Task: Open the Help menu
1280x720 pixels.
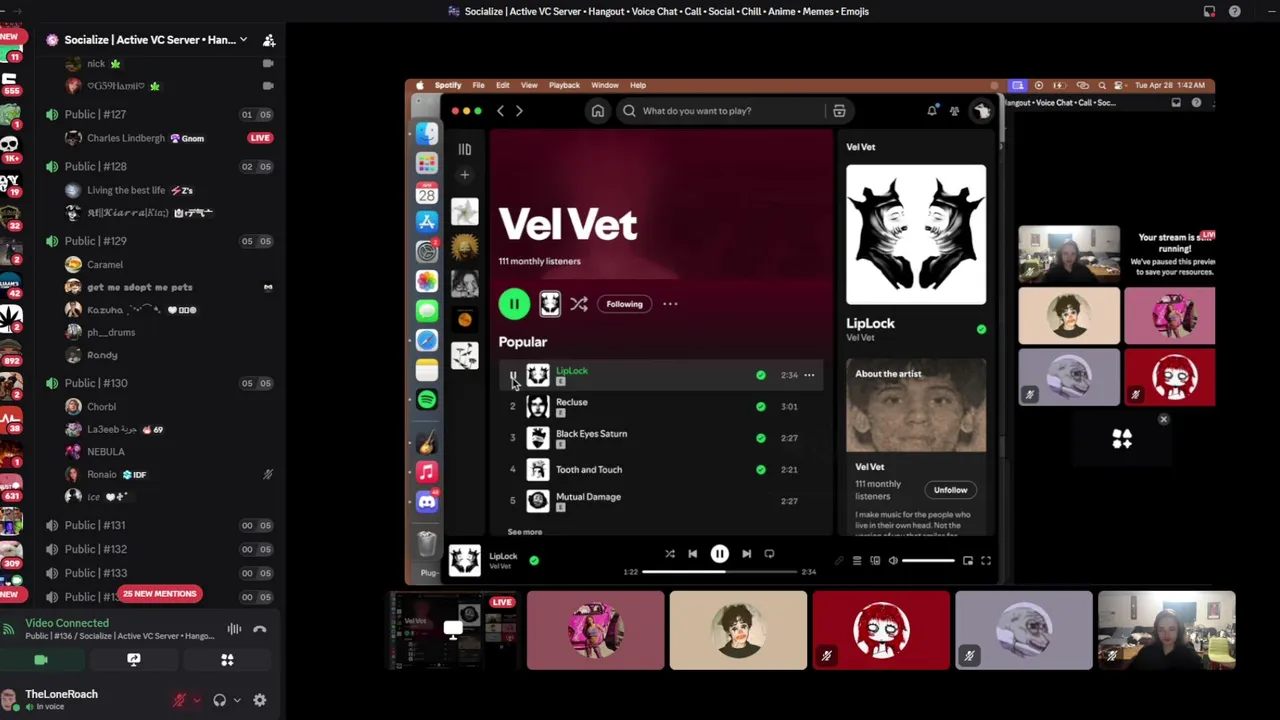Action: [x=638, y=85]
